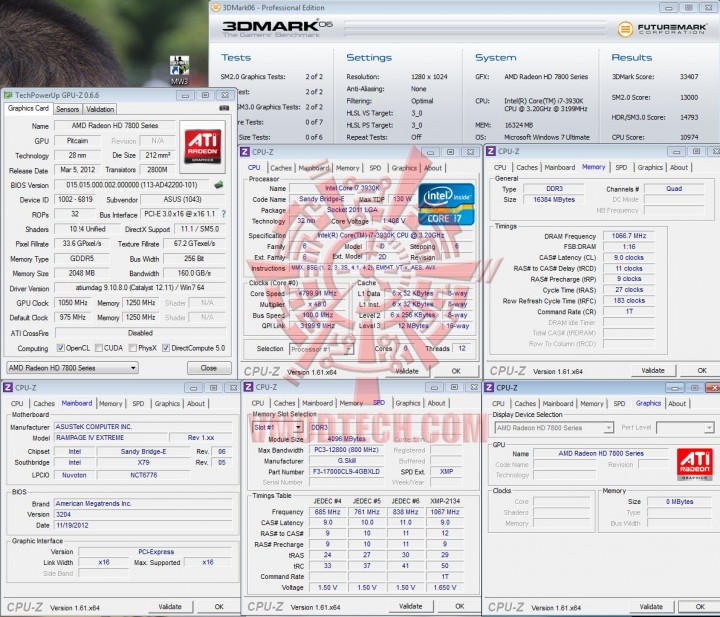Click Z icon of CPU-Z Mainboard window title

8,387
